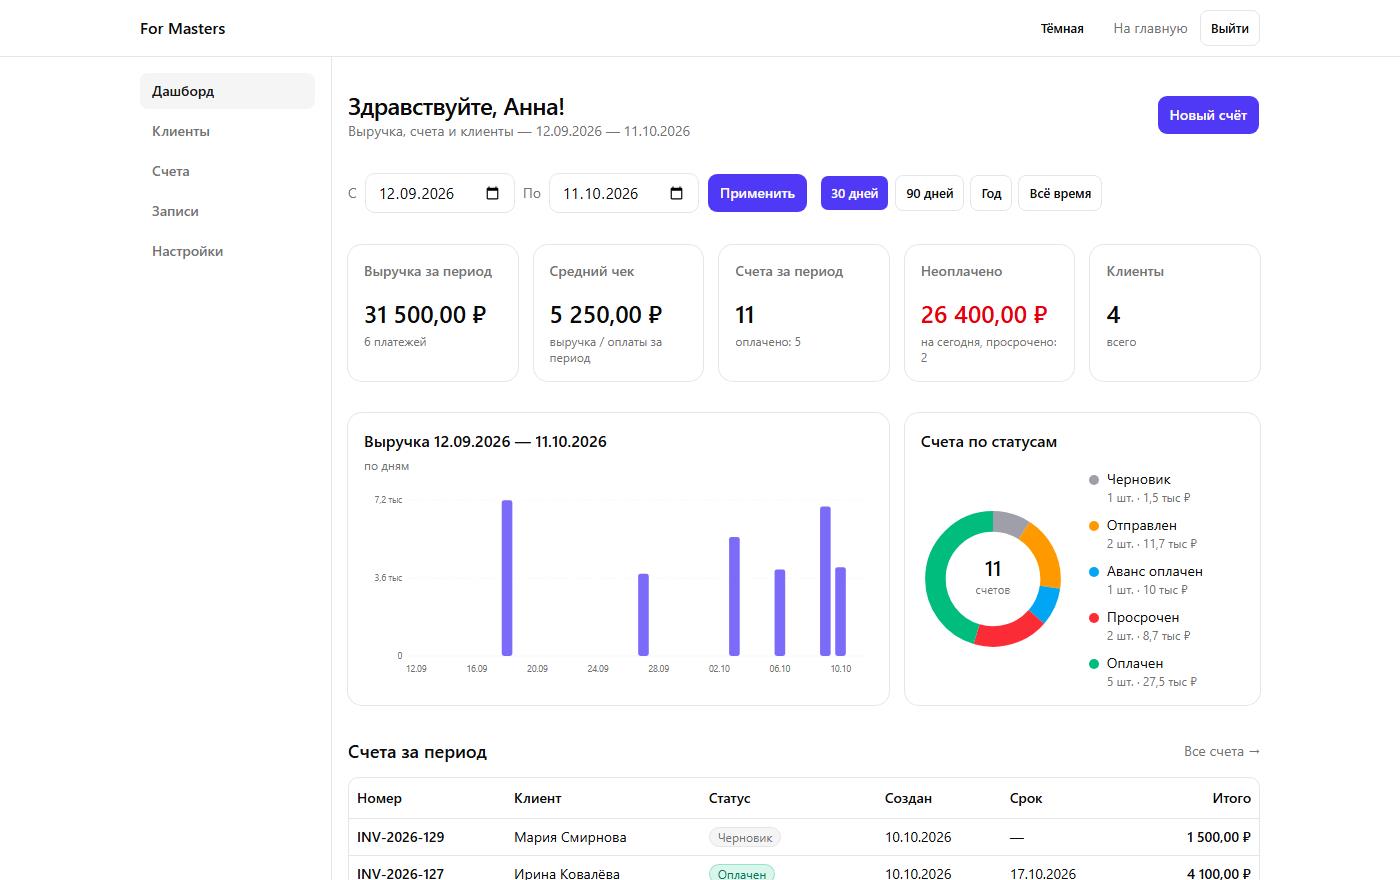The image size is (1400, 880).
Task: Open Дашборд in the sidebar
Action: 227,91
